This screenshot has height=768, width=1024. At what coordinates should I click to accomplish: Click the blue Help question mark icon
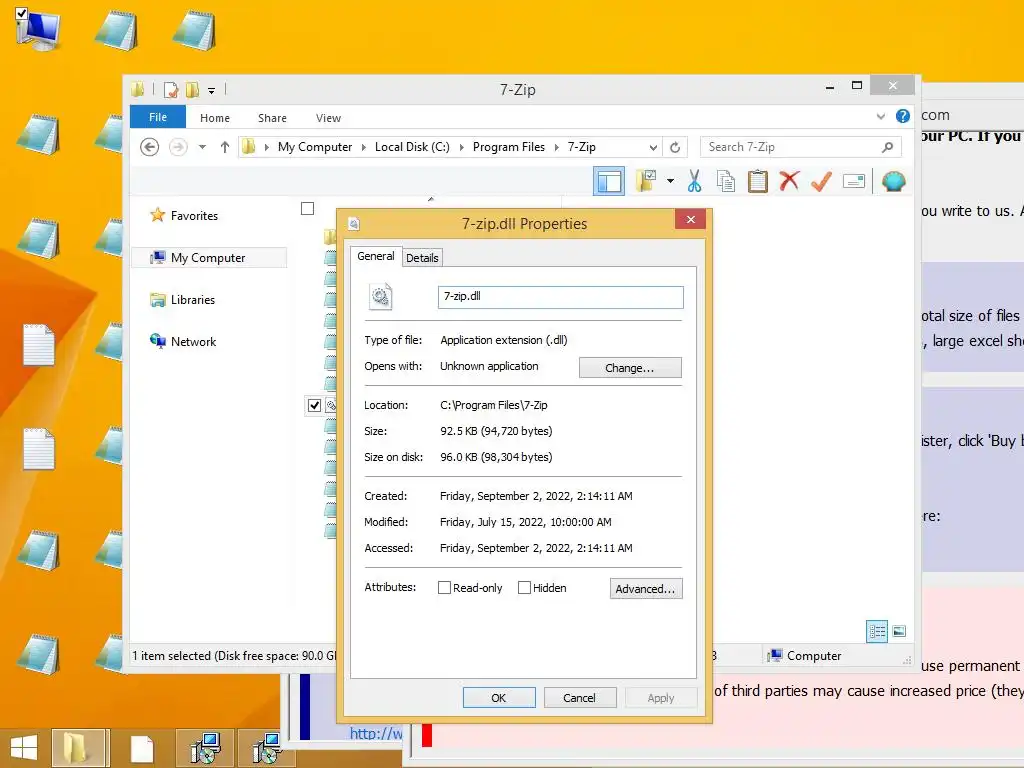[903, 116]
